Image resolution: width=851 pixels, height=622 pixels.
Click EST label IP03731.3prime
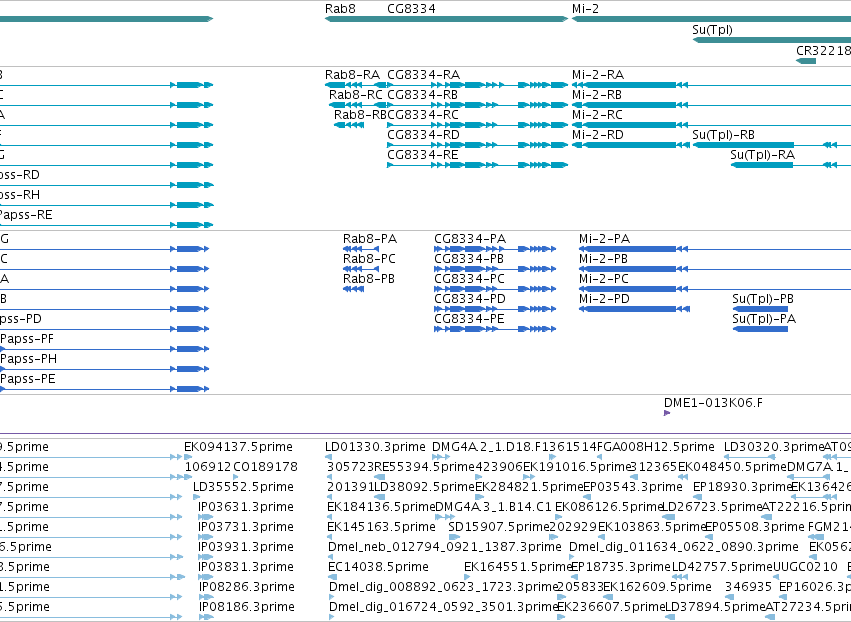[246, 527]
